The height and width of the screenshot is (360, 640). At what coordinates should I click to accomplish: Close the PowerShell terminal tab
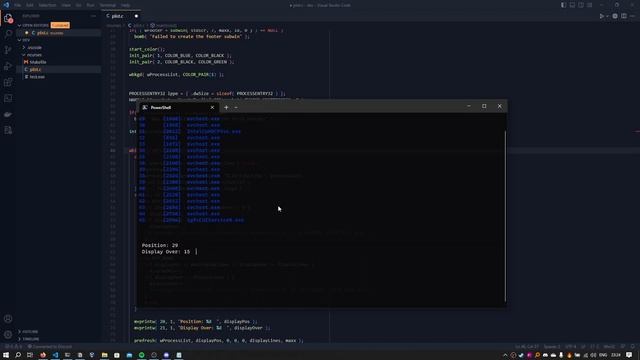212,107
